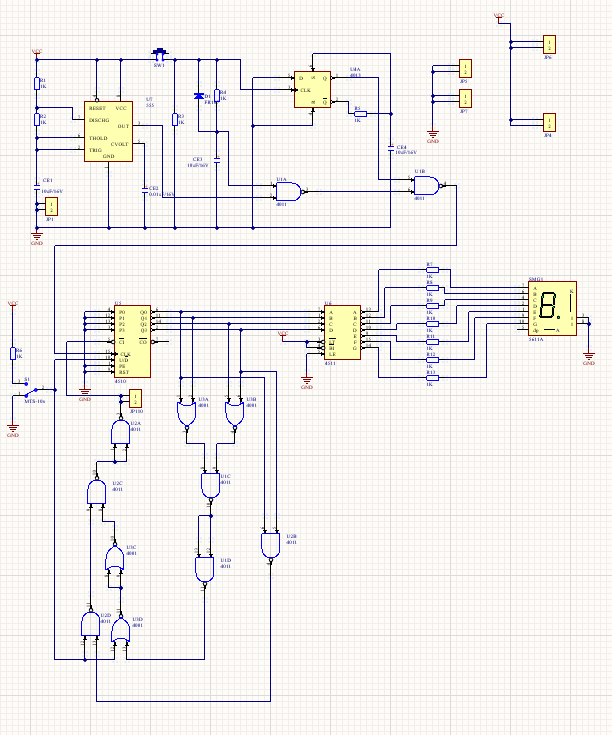Select resistor R12
Viewport: 612px width, 735px height.
(433, 360)
